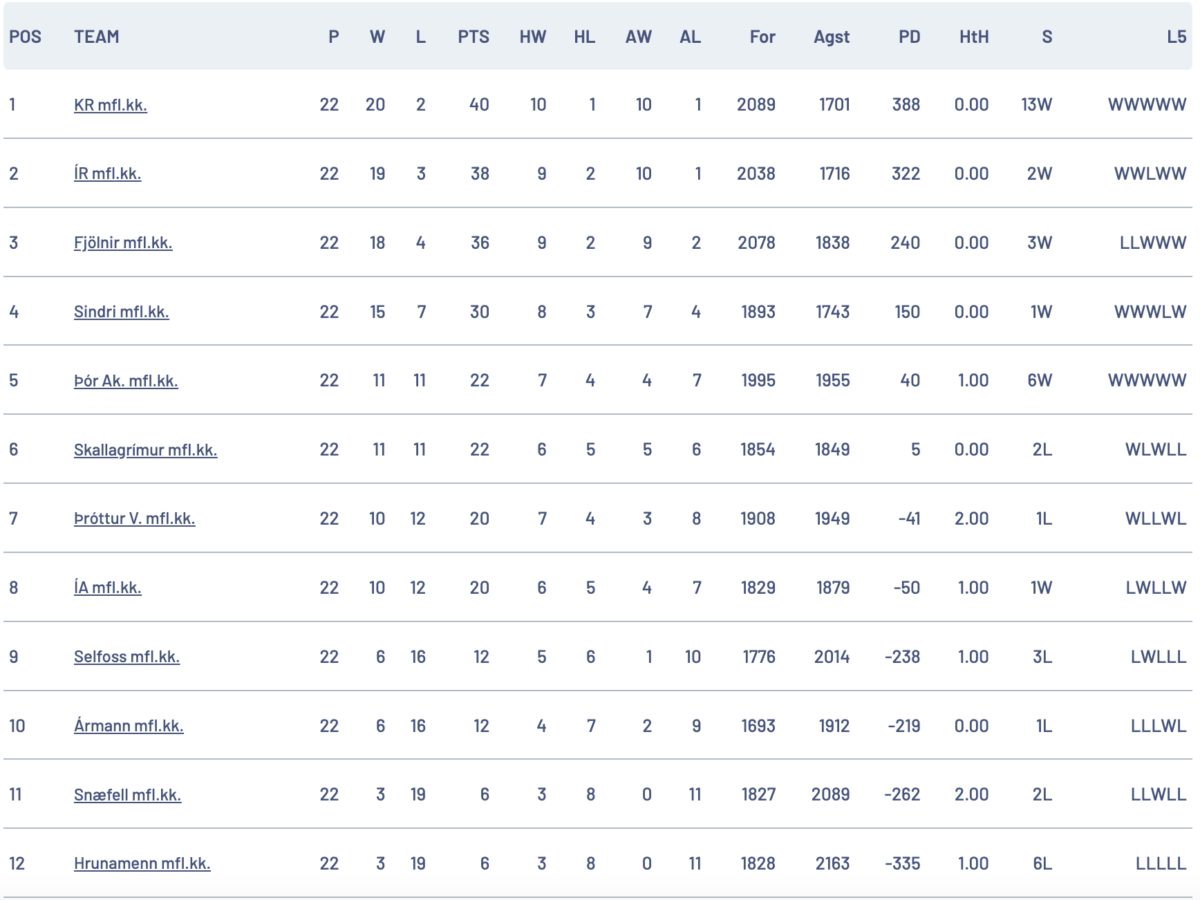Open Þór Ak. mfl.kk. team link
Viewport: 1200px width, 900px height.
[126, 381]
